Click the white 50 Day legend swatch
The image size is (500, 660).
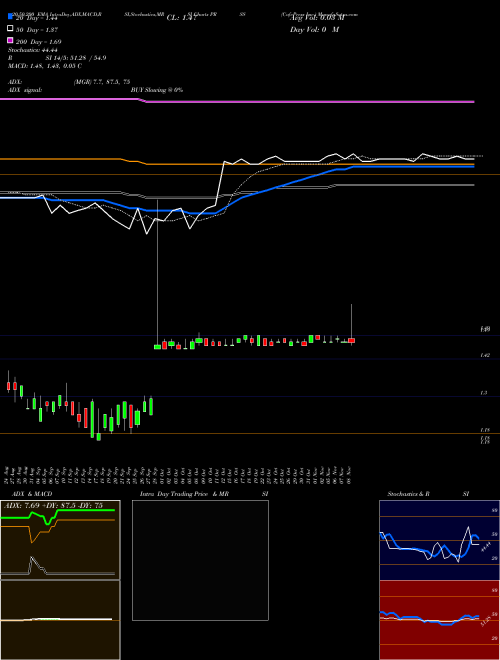[11, 29]
